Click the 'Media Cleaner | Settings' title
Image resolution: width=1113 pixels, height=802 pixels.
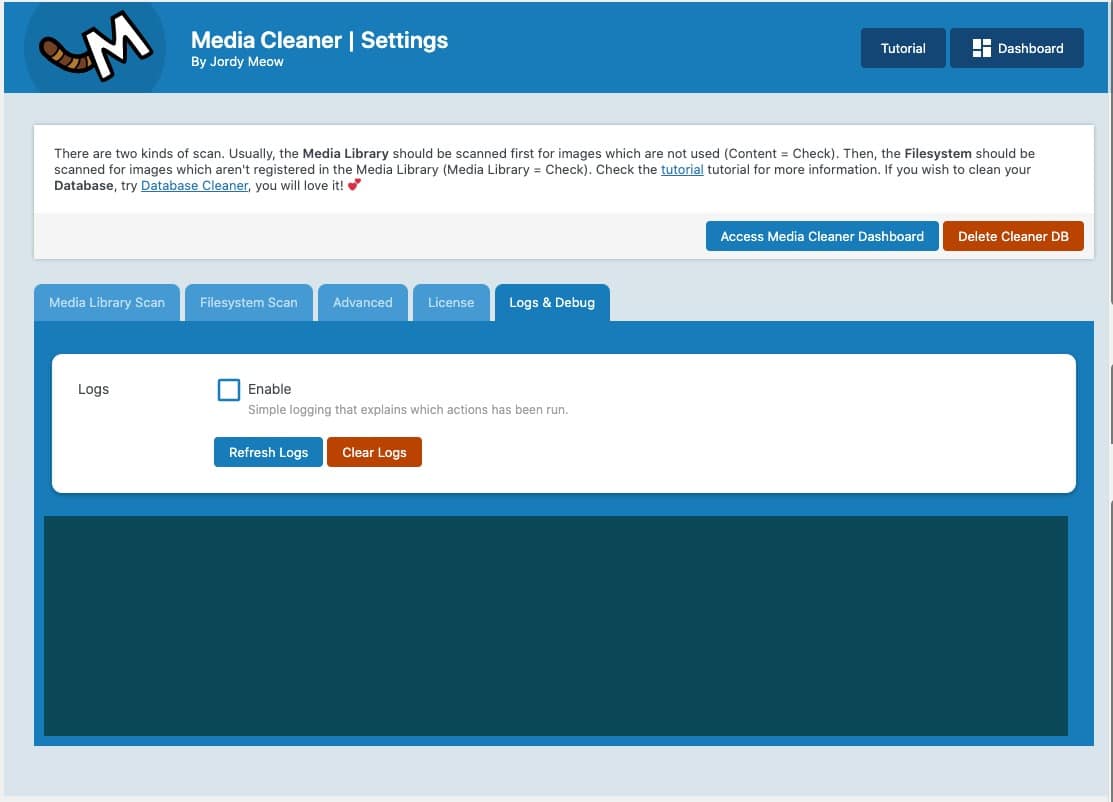pos(319,40)
